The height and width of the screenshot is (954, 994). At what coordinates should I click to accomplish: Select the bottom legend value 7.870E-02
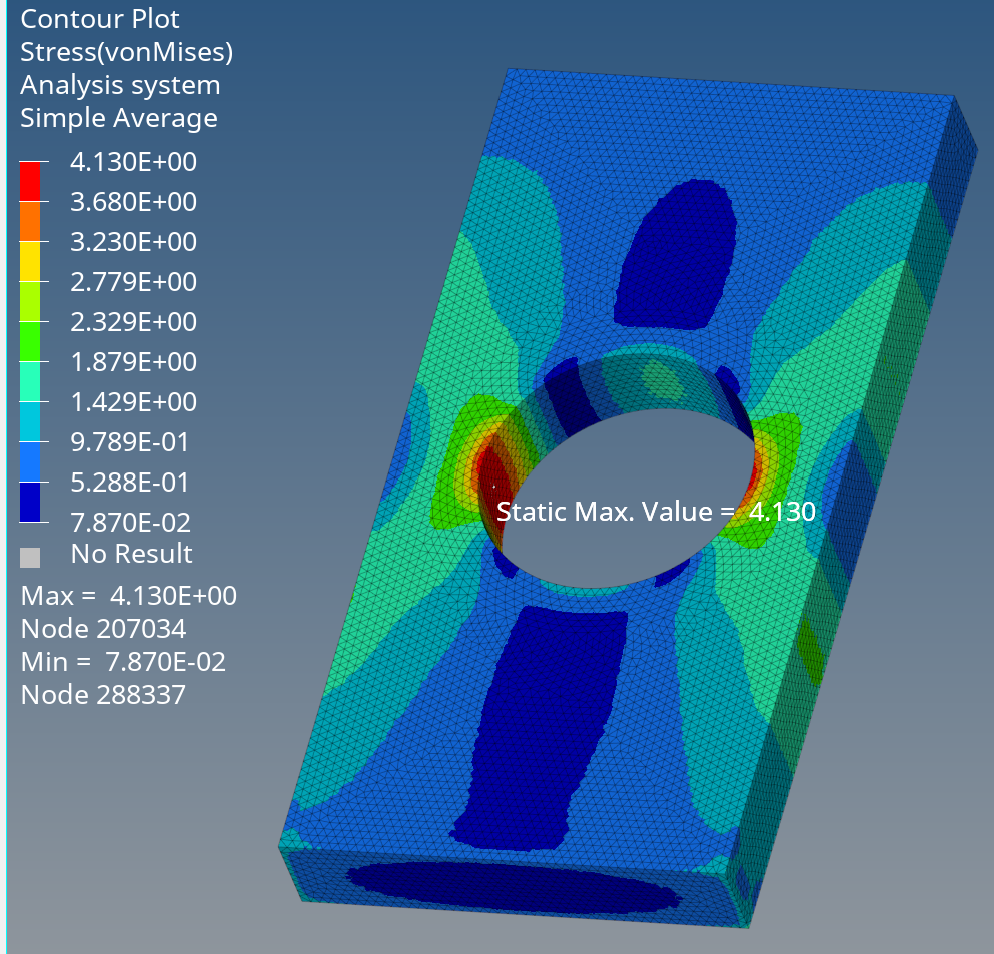coord(130,523)
